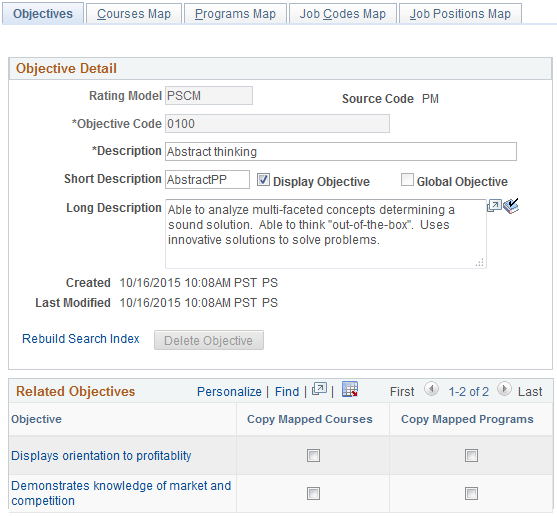
Task: Select the Programs Map tab
Action: (x=235, y=14)
